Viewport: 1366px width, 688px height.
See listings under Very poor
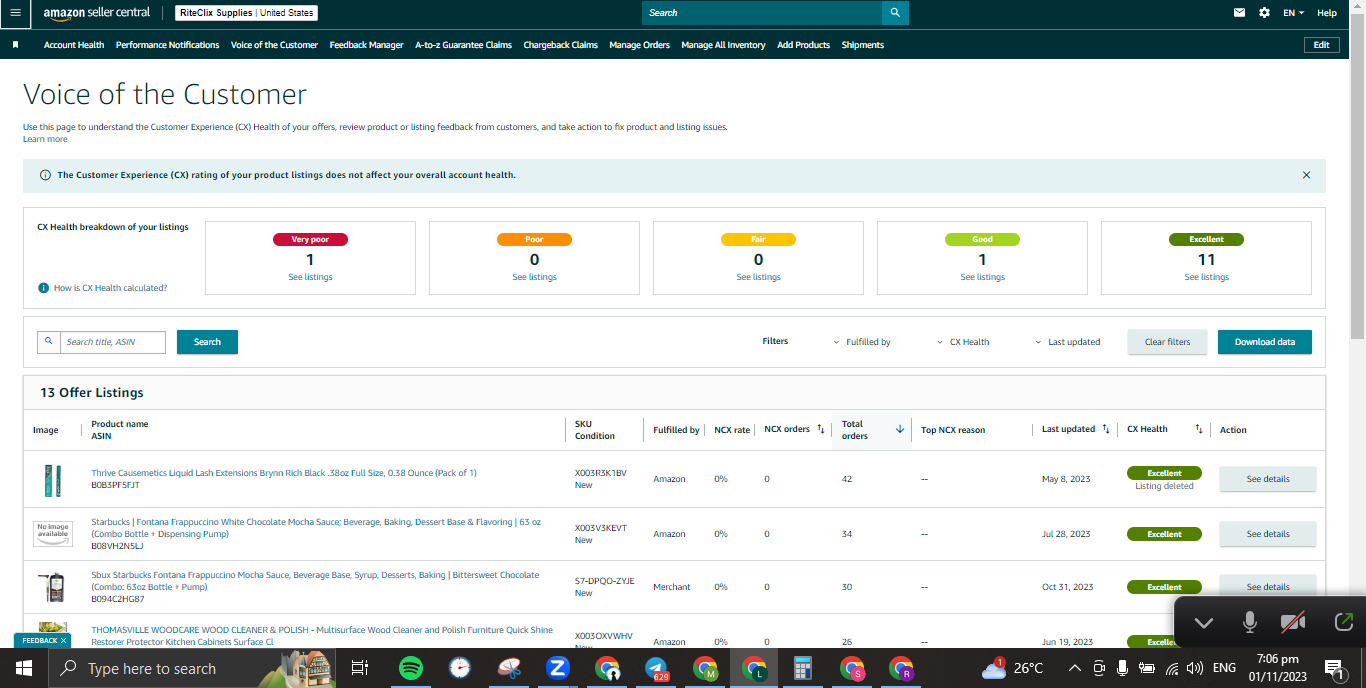[310, 277]
